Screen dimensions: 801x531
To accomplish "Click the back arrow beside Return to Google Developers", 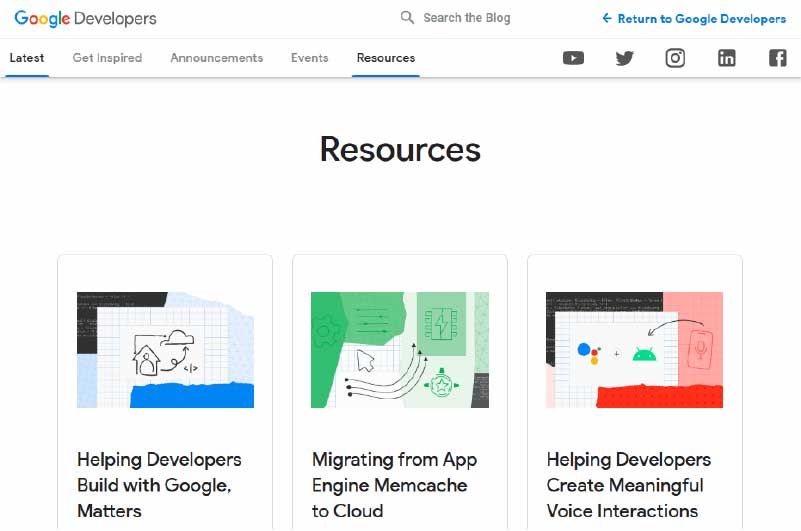I will [607, 18].
